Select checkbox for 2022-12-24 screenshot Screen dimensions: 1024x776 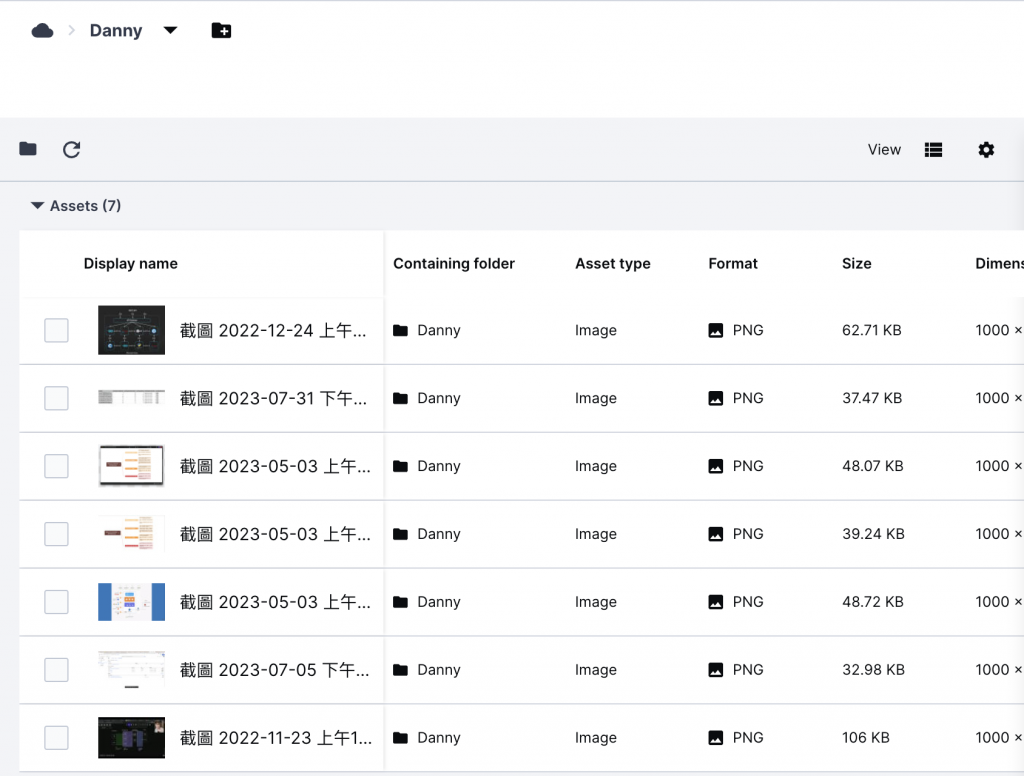point(56,331)
